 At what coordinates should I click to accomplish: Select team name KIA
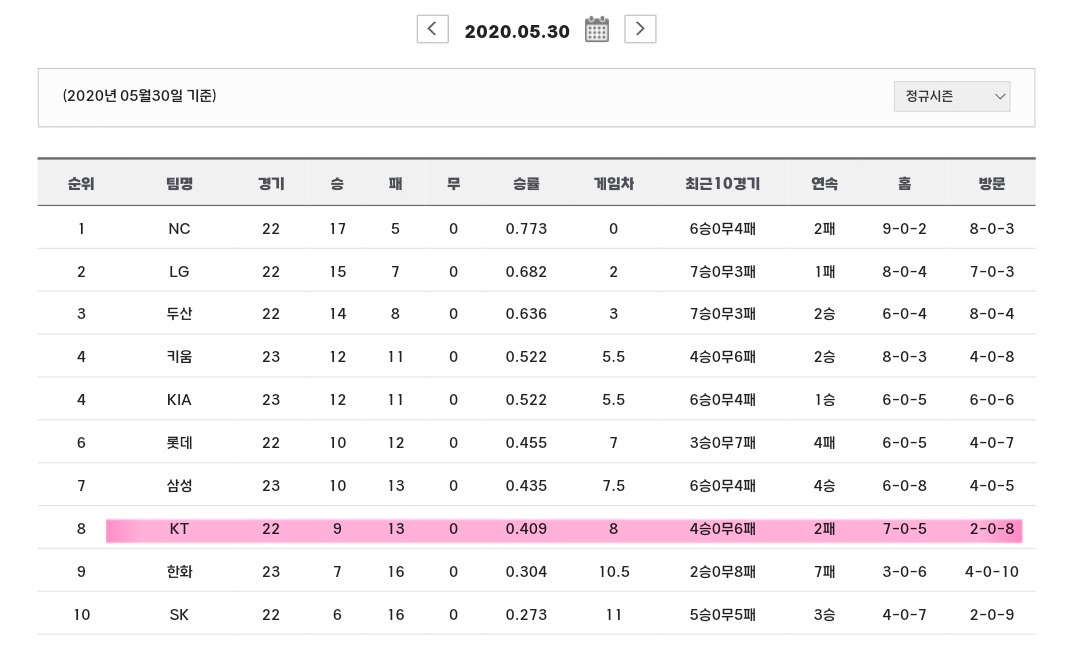coord(179,400)
